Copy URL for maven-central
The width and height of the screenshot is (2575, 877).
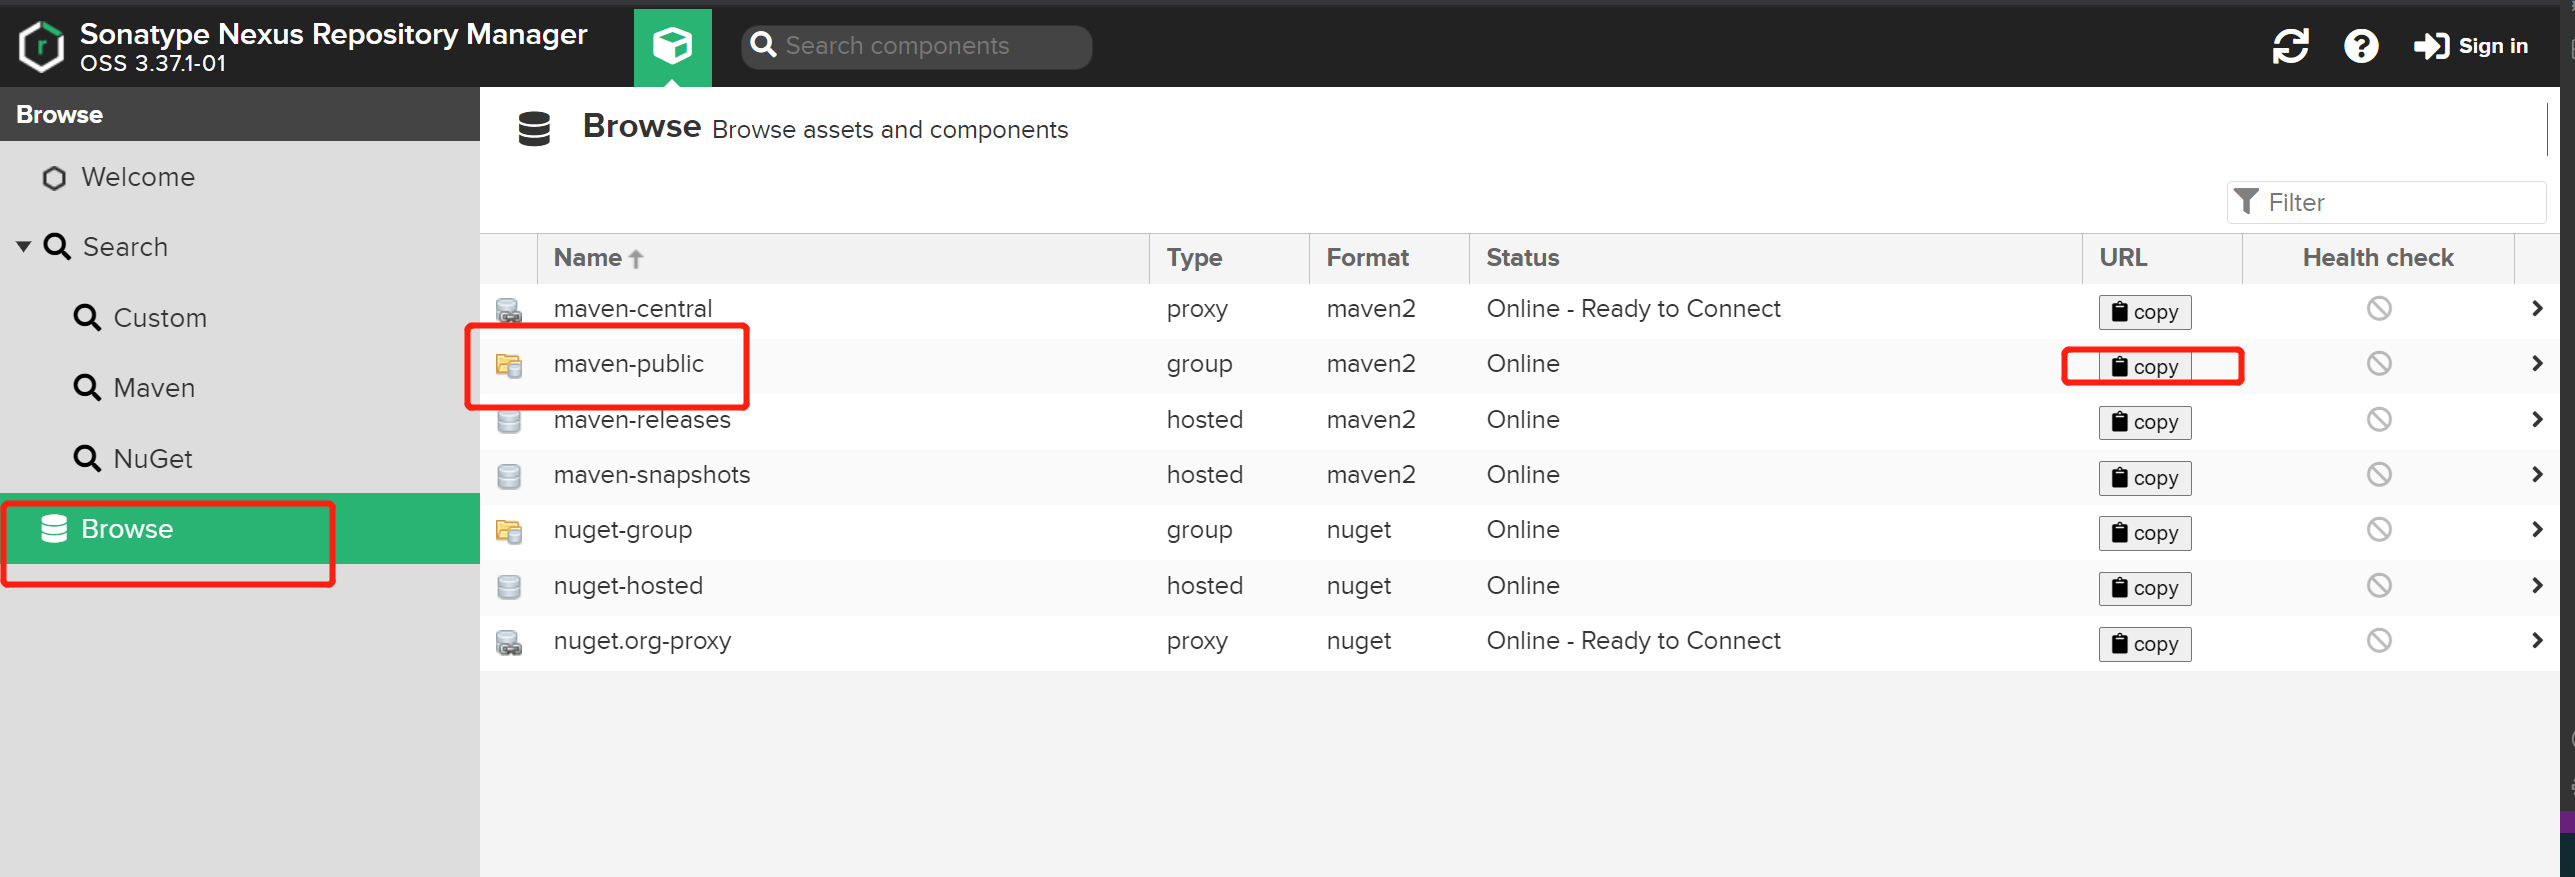coord(2145,312)
